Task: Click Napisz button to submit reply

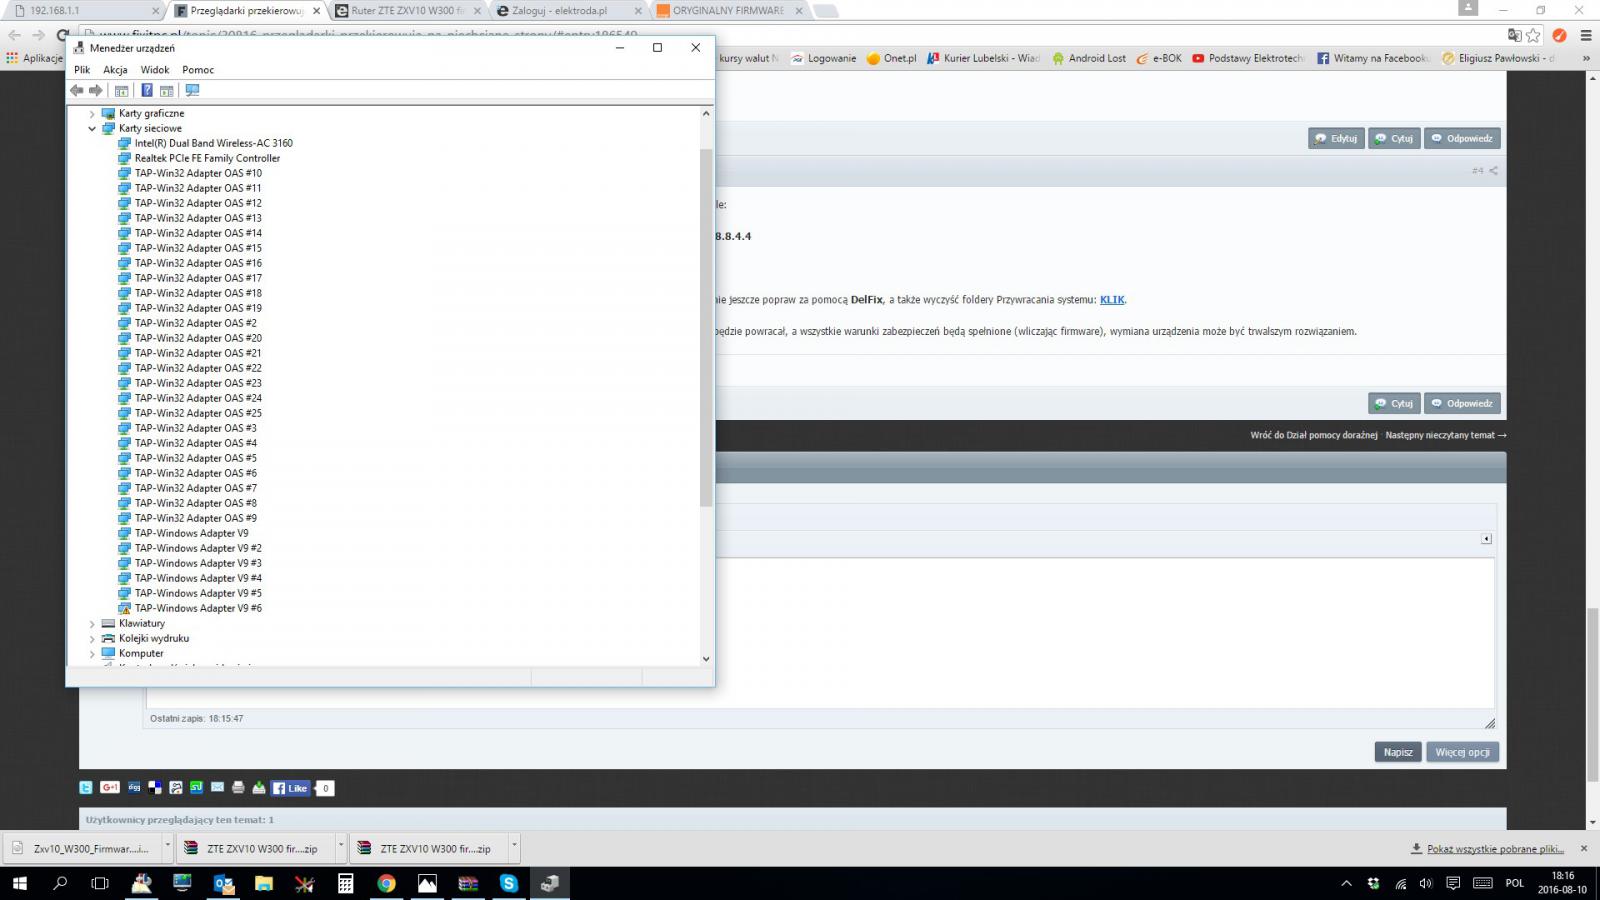Action: pos(1398,752)
